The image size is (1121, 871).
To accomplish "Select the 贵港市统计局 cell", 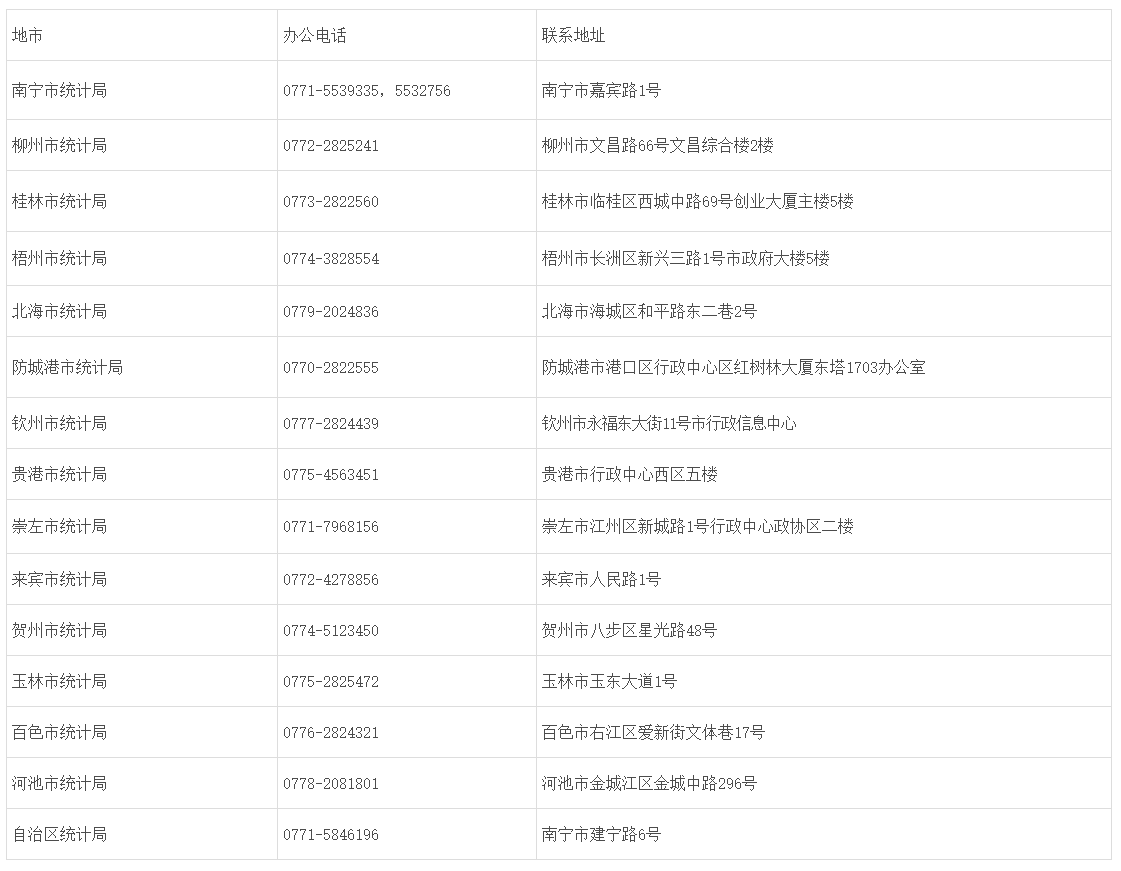I will [142, 474].
